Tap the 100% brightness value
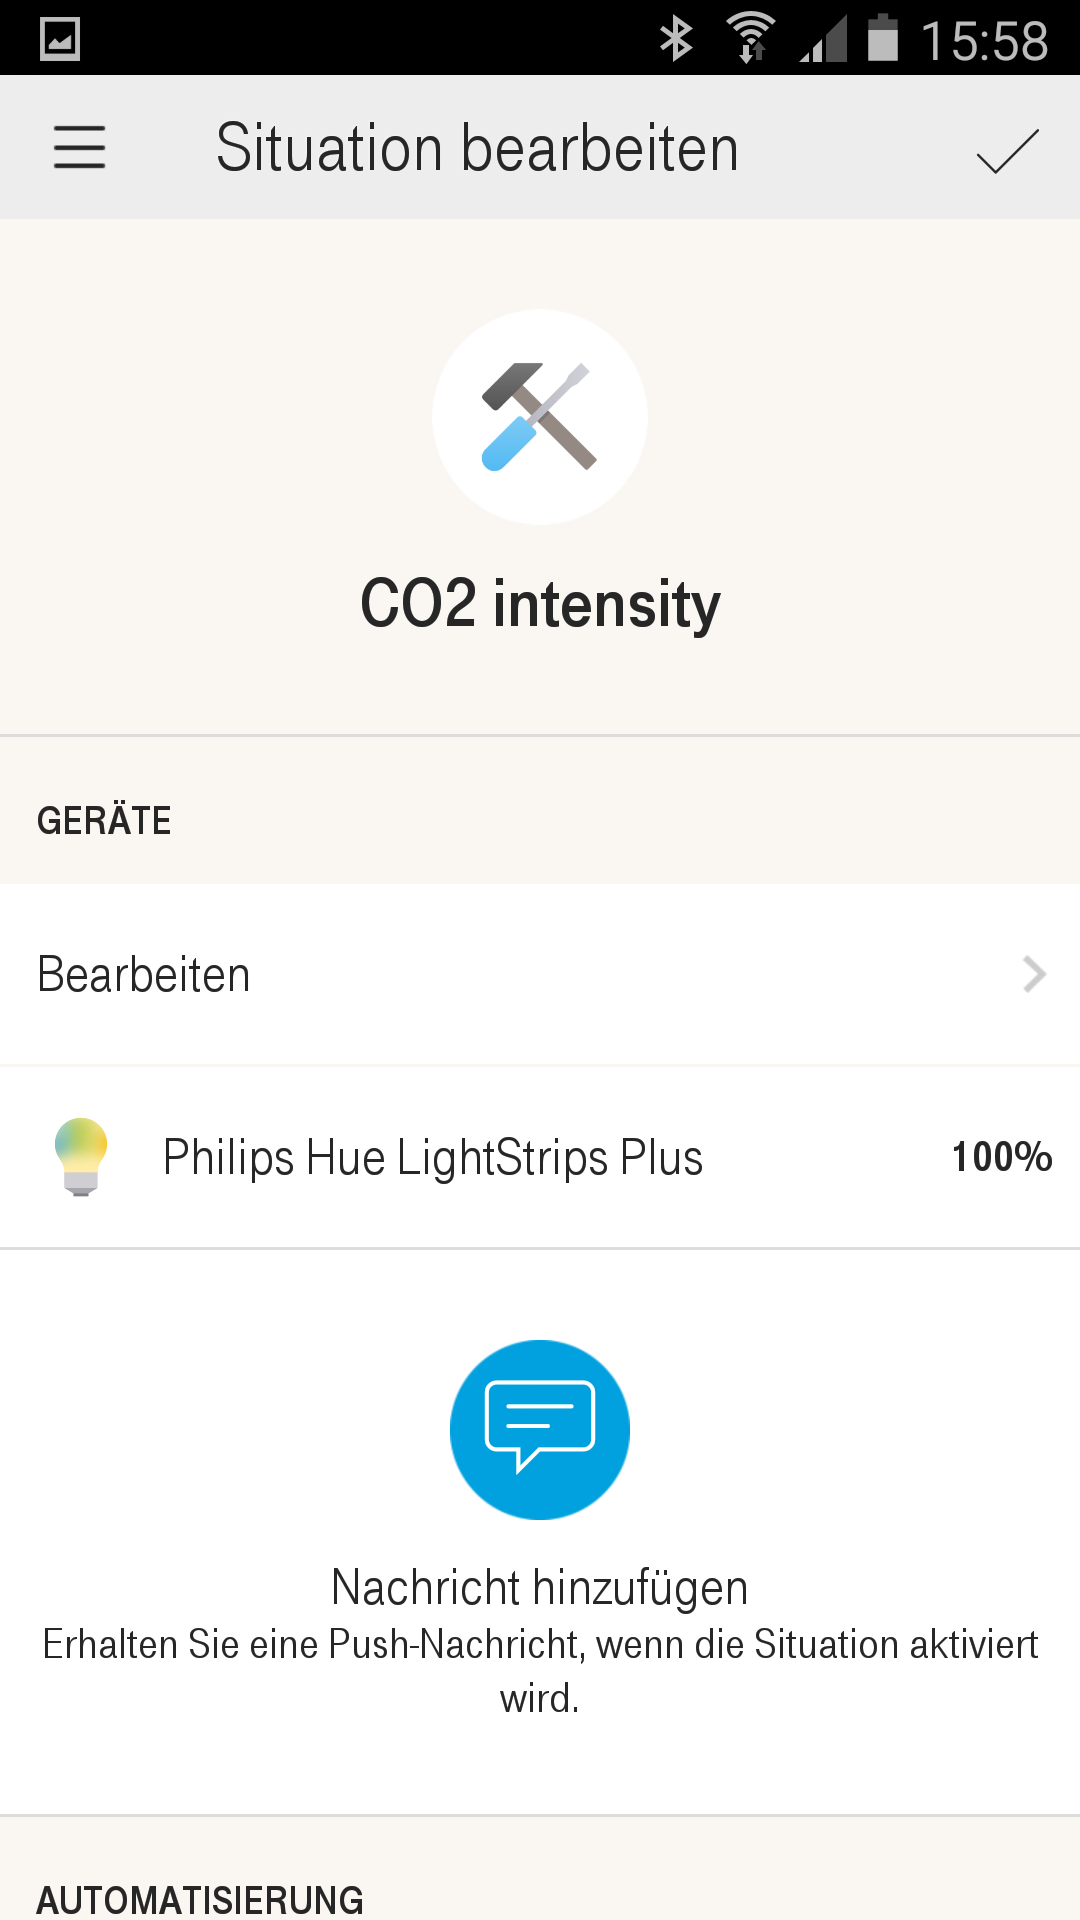The width and height of the screenshot is (1080, 1920). point(1001,1157)
